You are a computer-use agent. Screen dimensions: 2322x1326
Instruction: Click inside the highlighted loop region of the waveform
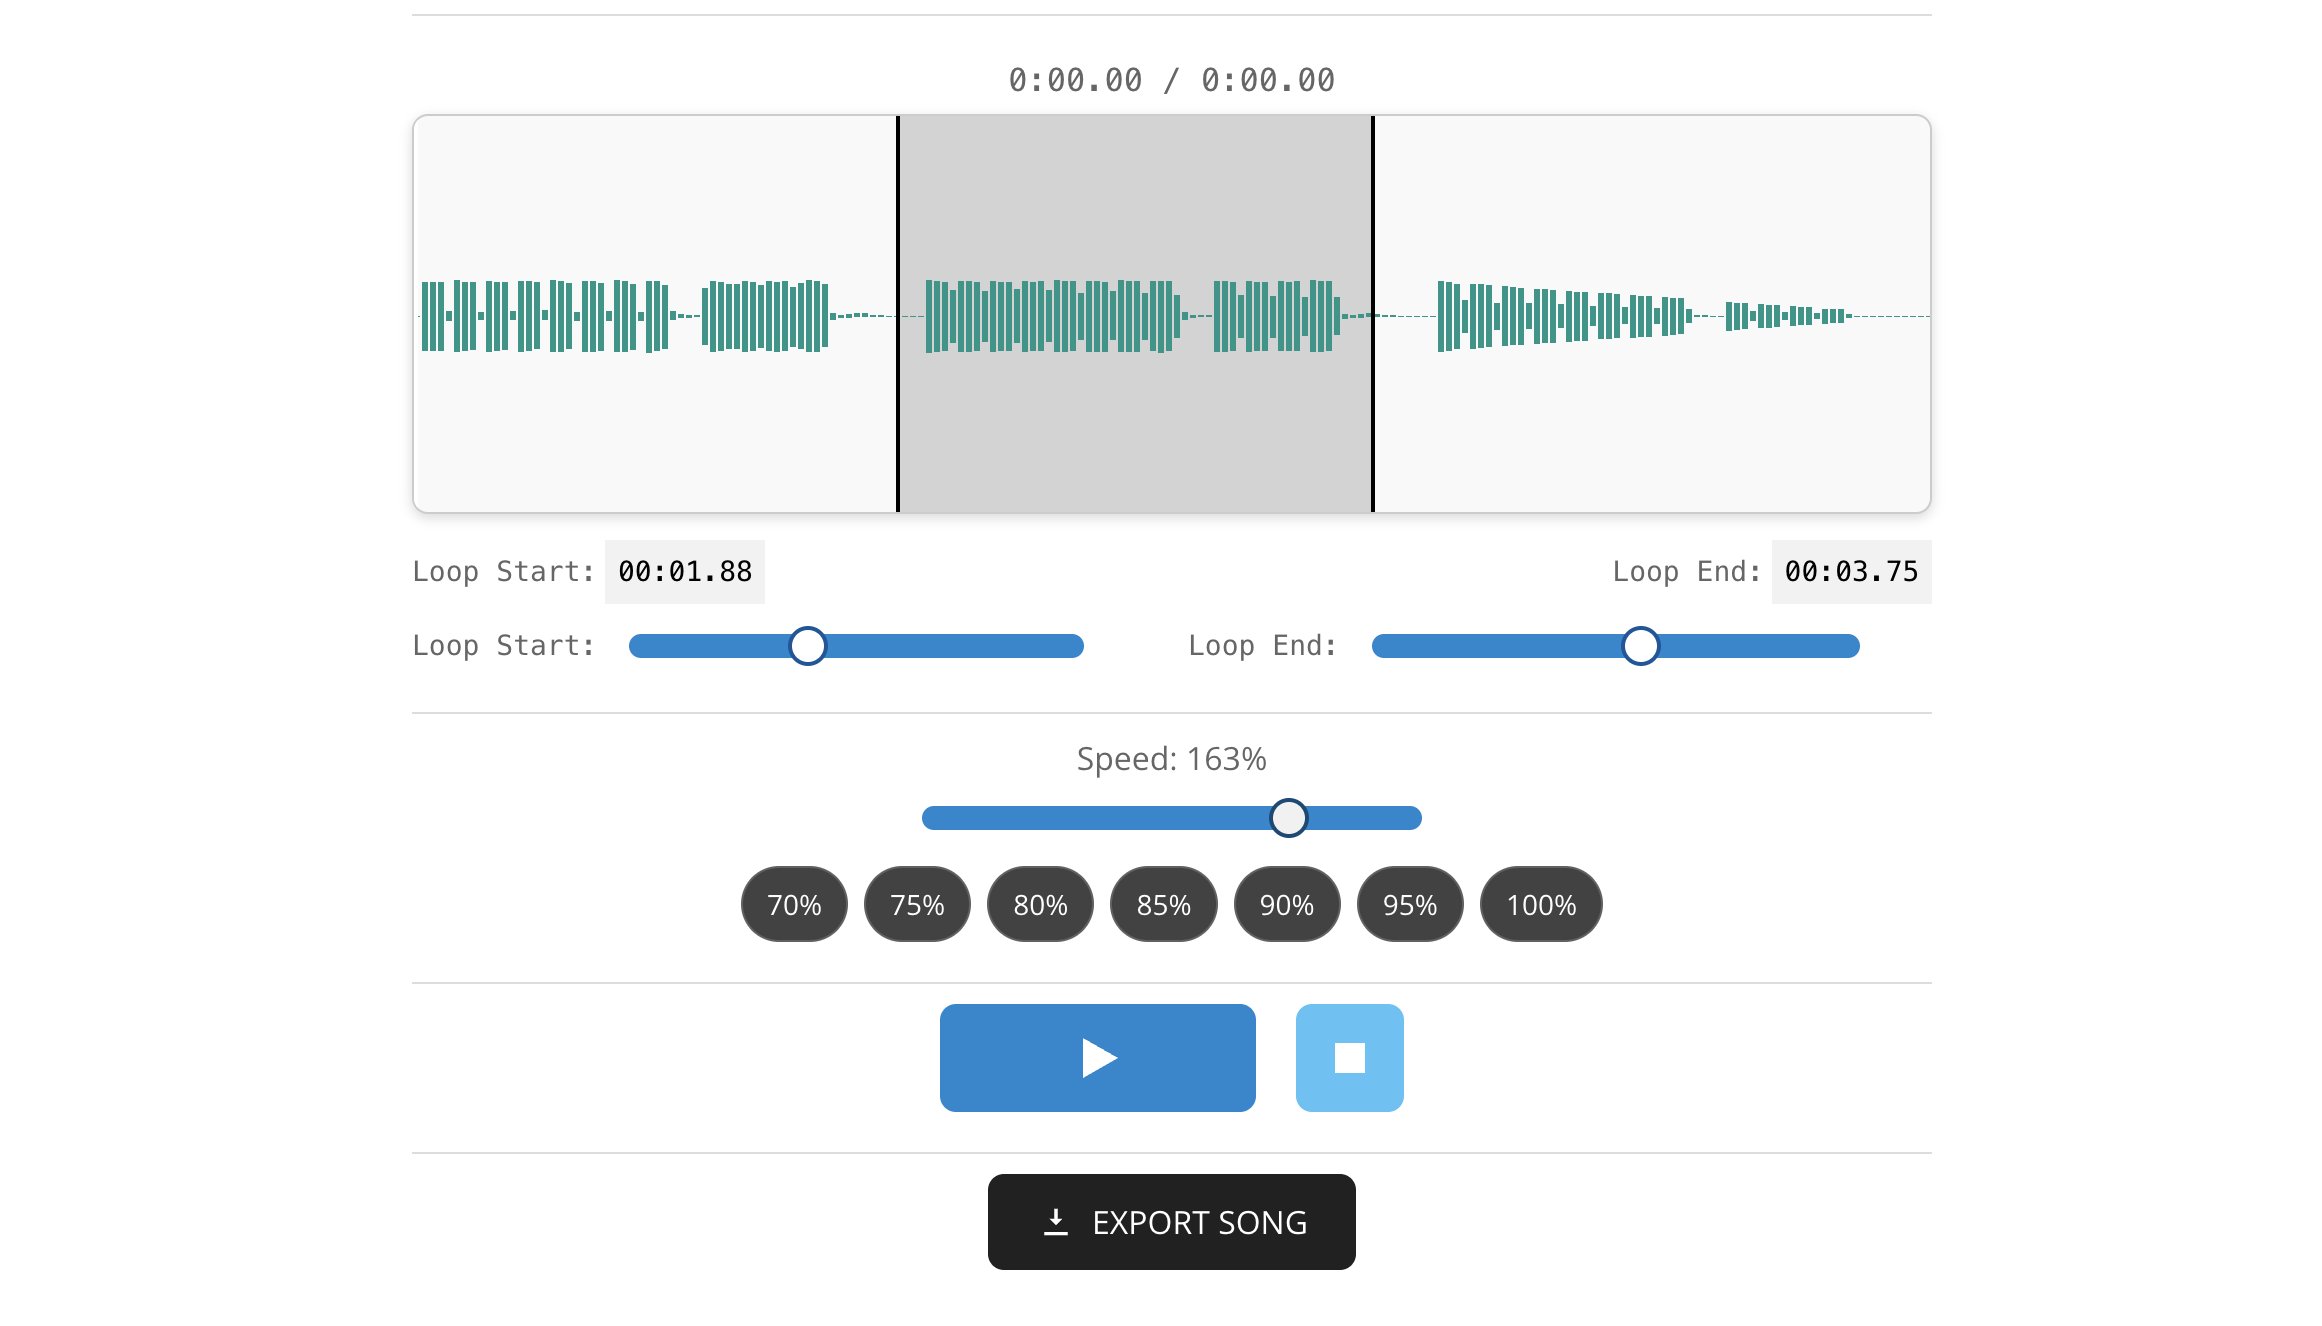click(x=1135, y=315)
